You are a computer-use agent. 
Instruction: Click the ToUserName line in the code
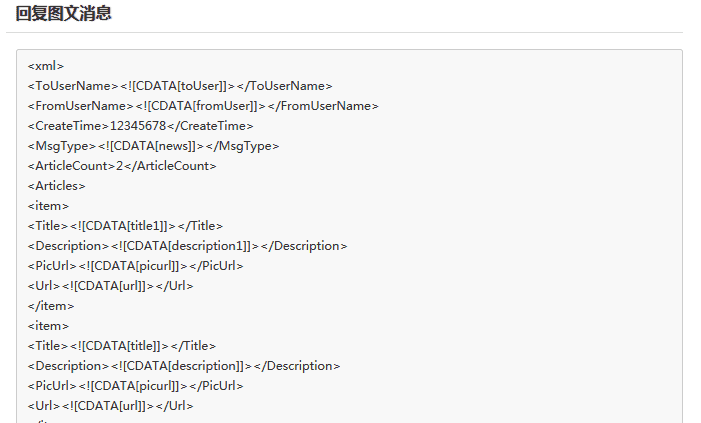pyautogui.click(x=180, y=86)
